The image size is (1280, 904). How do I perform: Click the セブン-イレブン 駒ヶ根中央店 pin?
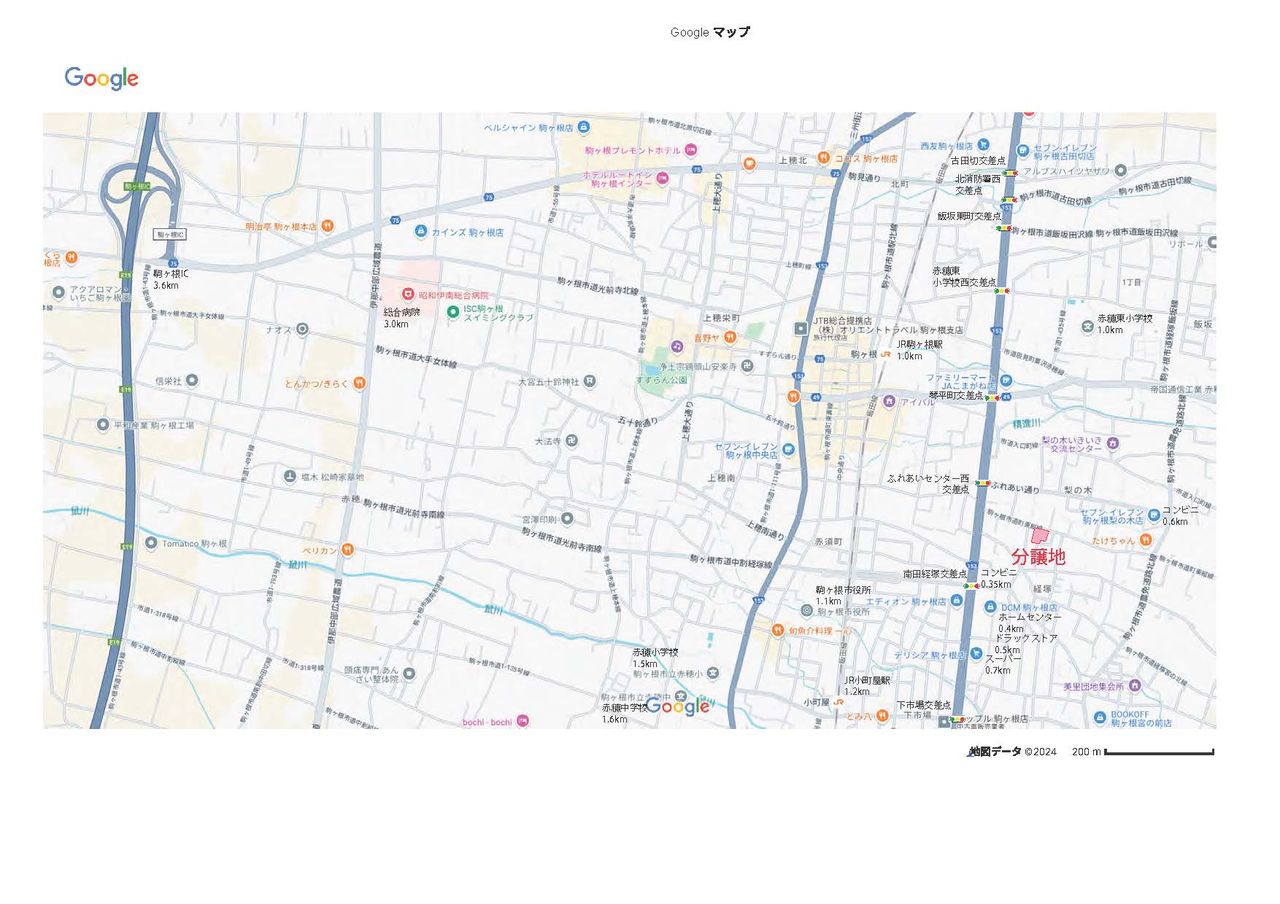point(788,450)
